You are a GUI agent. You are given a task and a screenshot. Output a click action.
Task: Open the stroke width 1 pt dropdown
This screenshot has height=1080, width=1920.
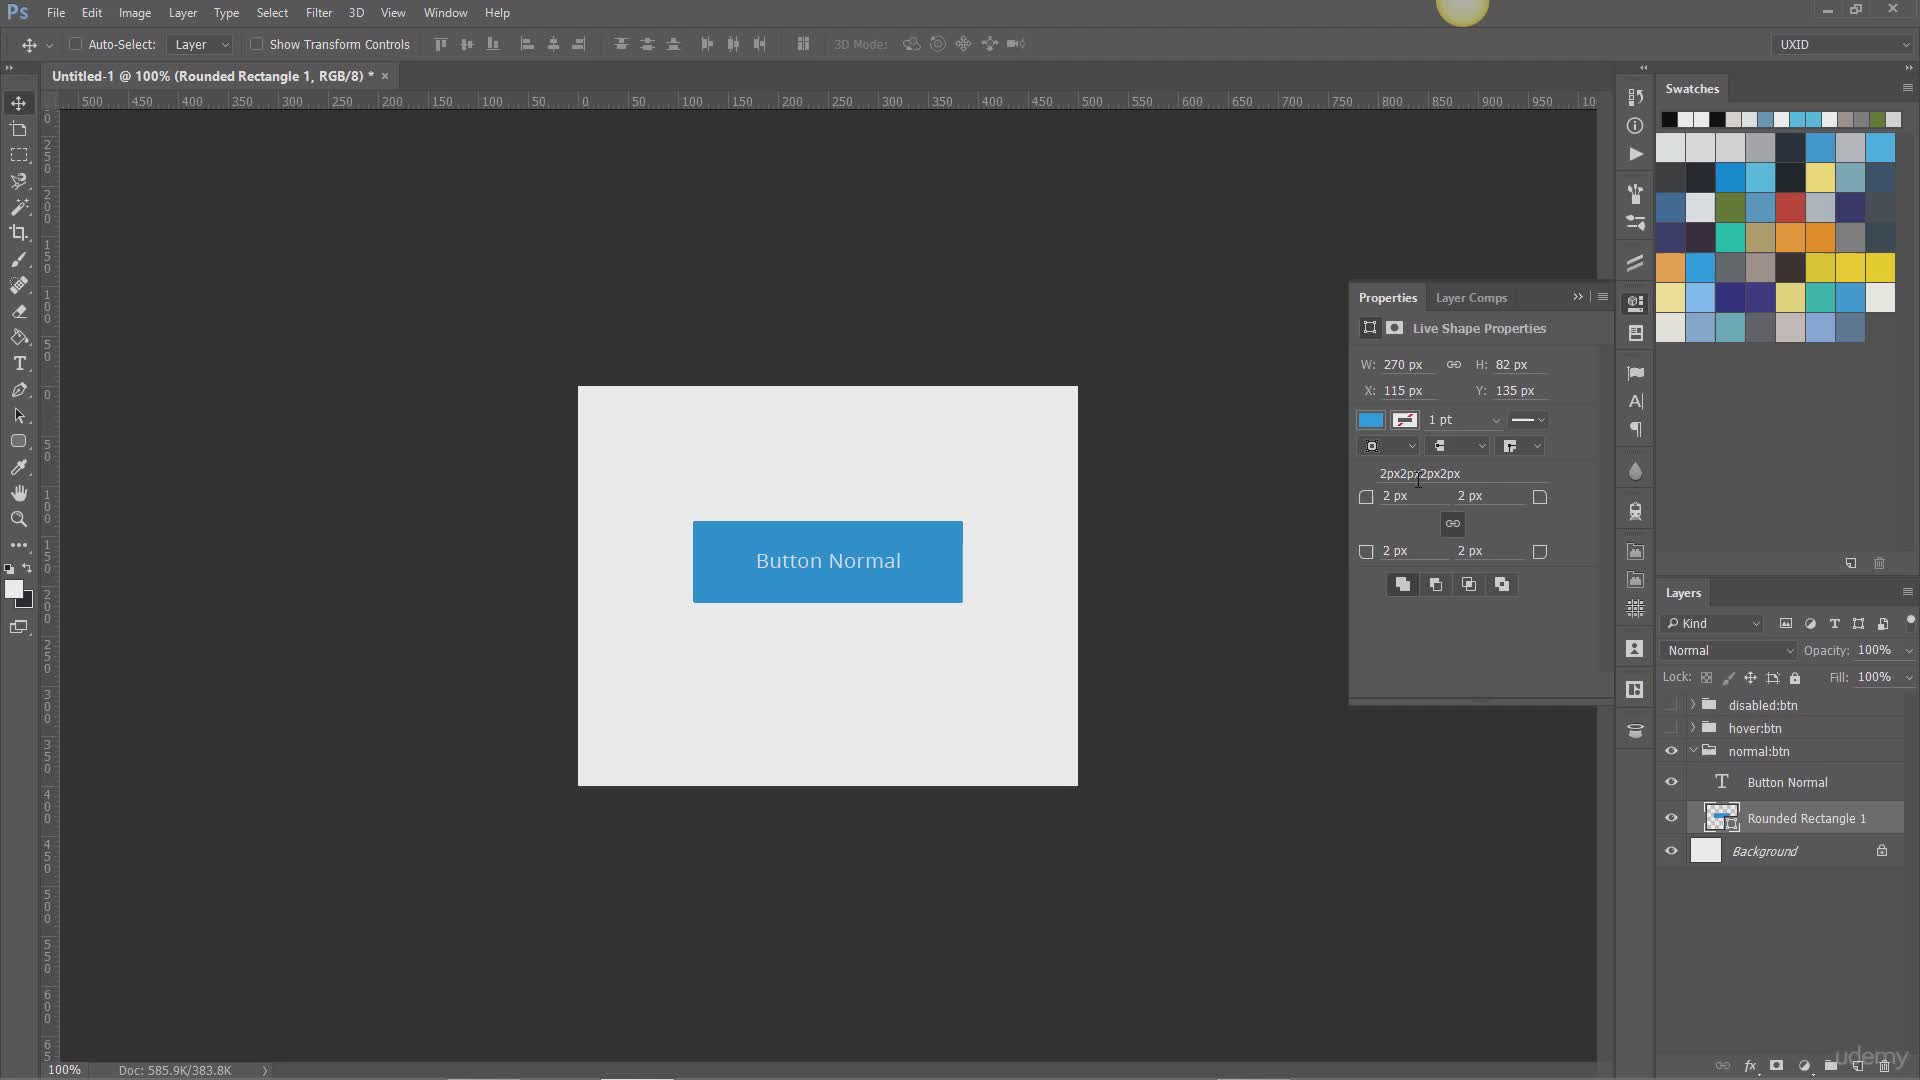click(x=1495, y=420)
